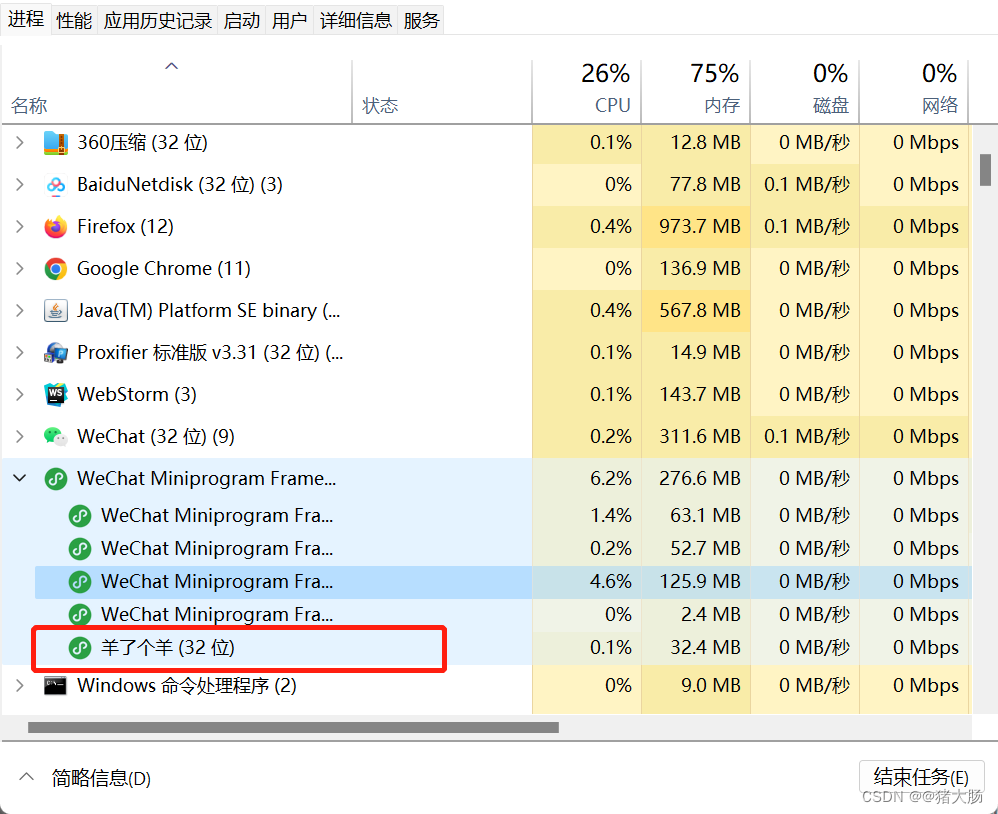Switch to the 进程 tab

click(x=26, y=19)
